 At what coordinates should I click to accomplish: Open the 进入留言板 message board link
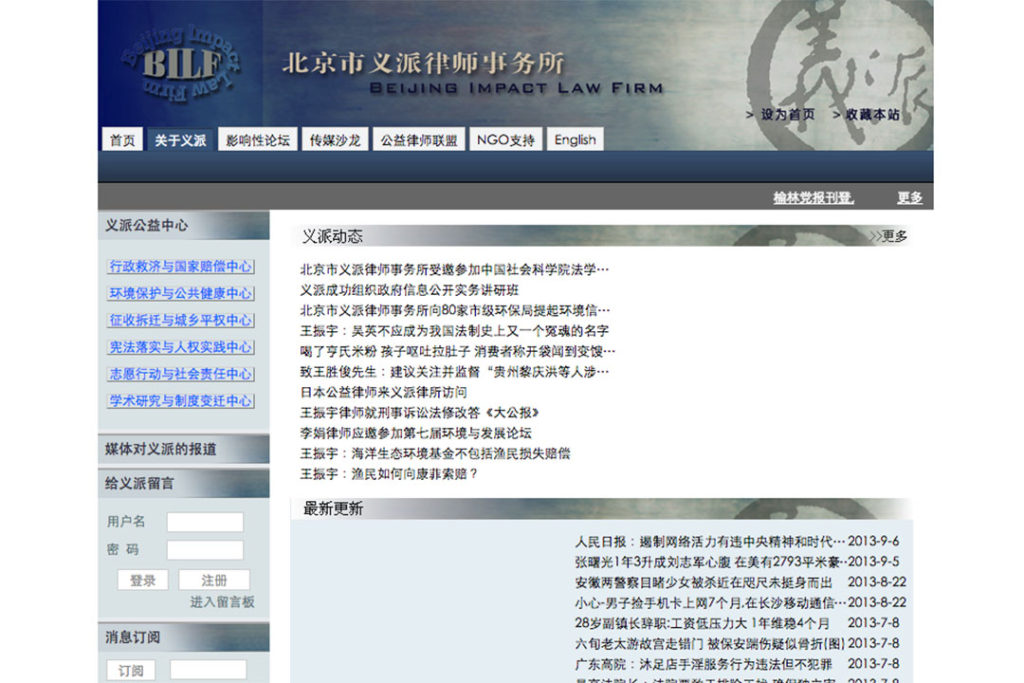coord(222,602)
